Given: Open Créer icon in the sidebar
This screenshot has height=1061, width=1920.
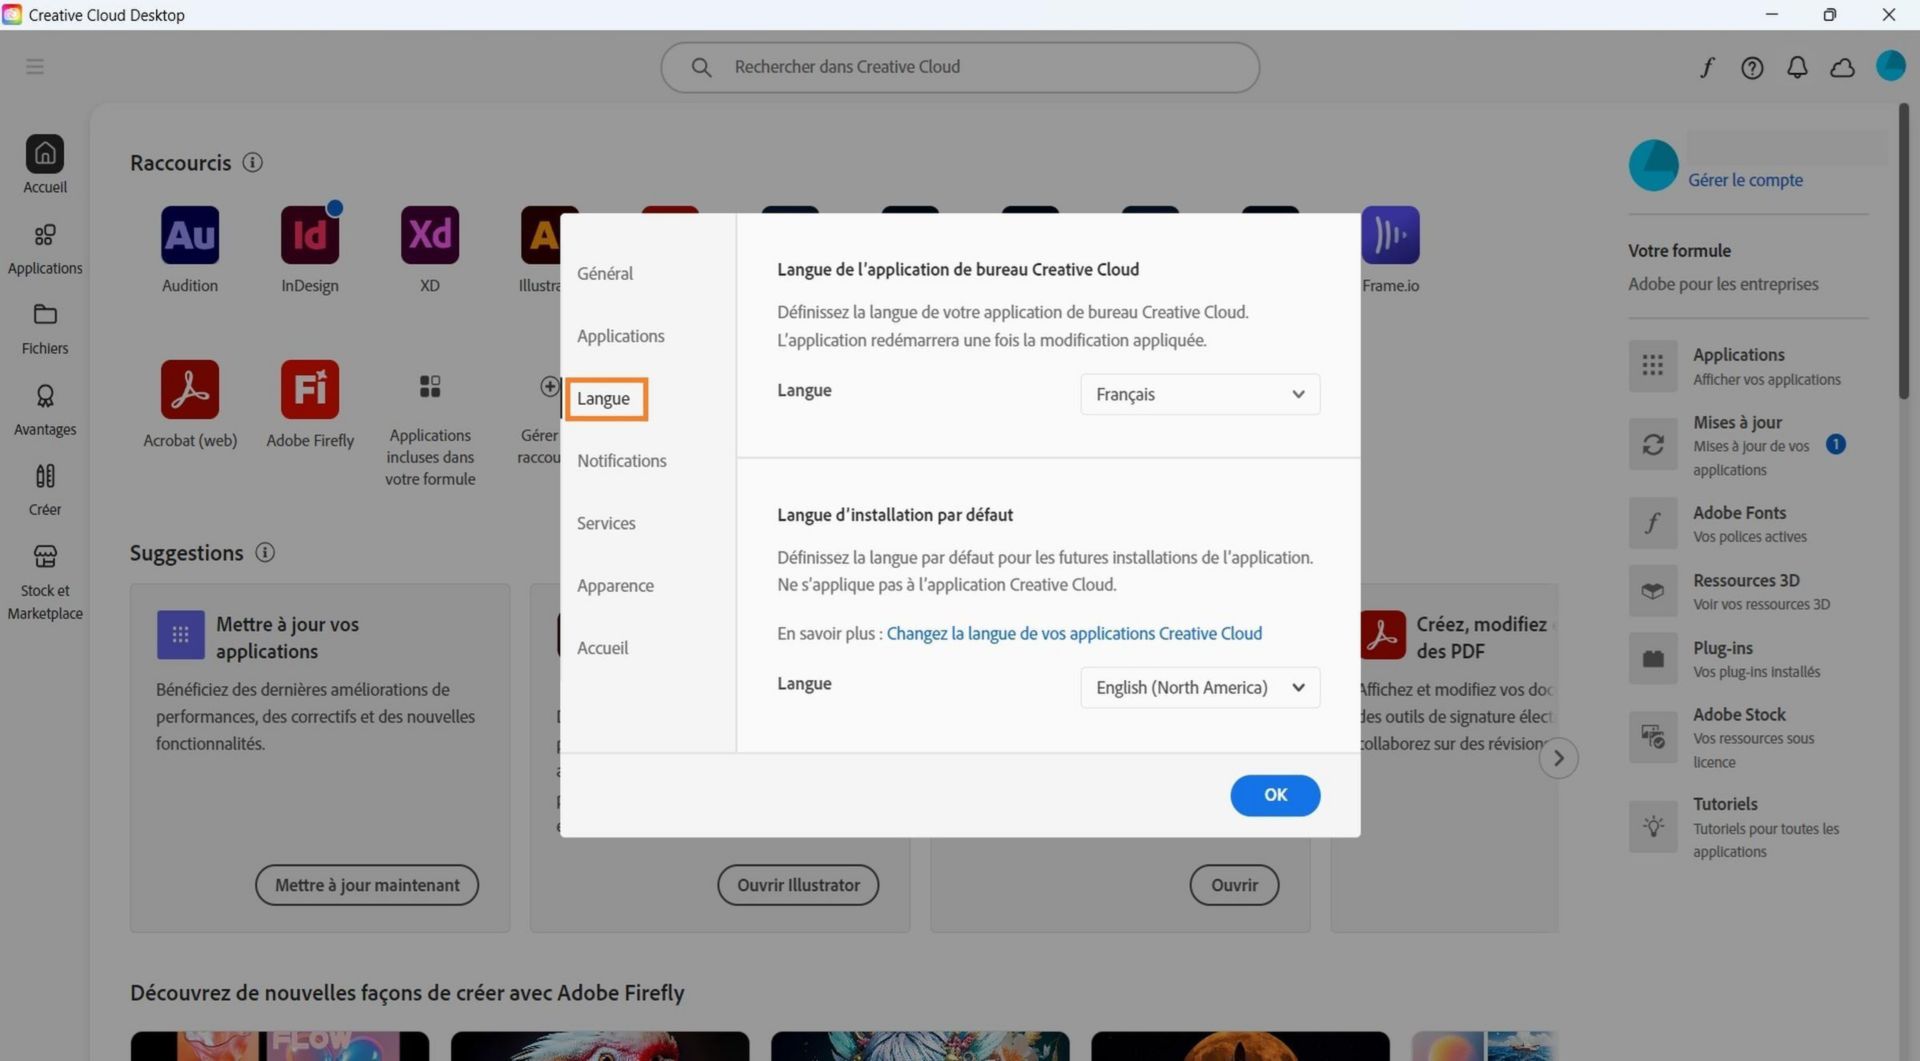Looking at the screenshot, I should (x=45, y=476).
